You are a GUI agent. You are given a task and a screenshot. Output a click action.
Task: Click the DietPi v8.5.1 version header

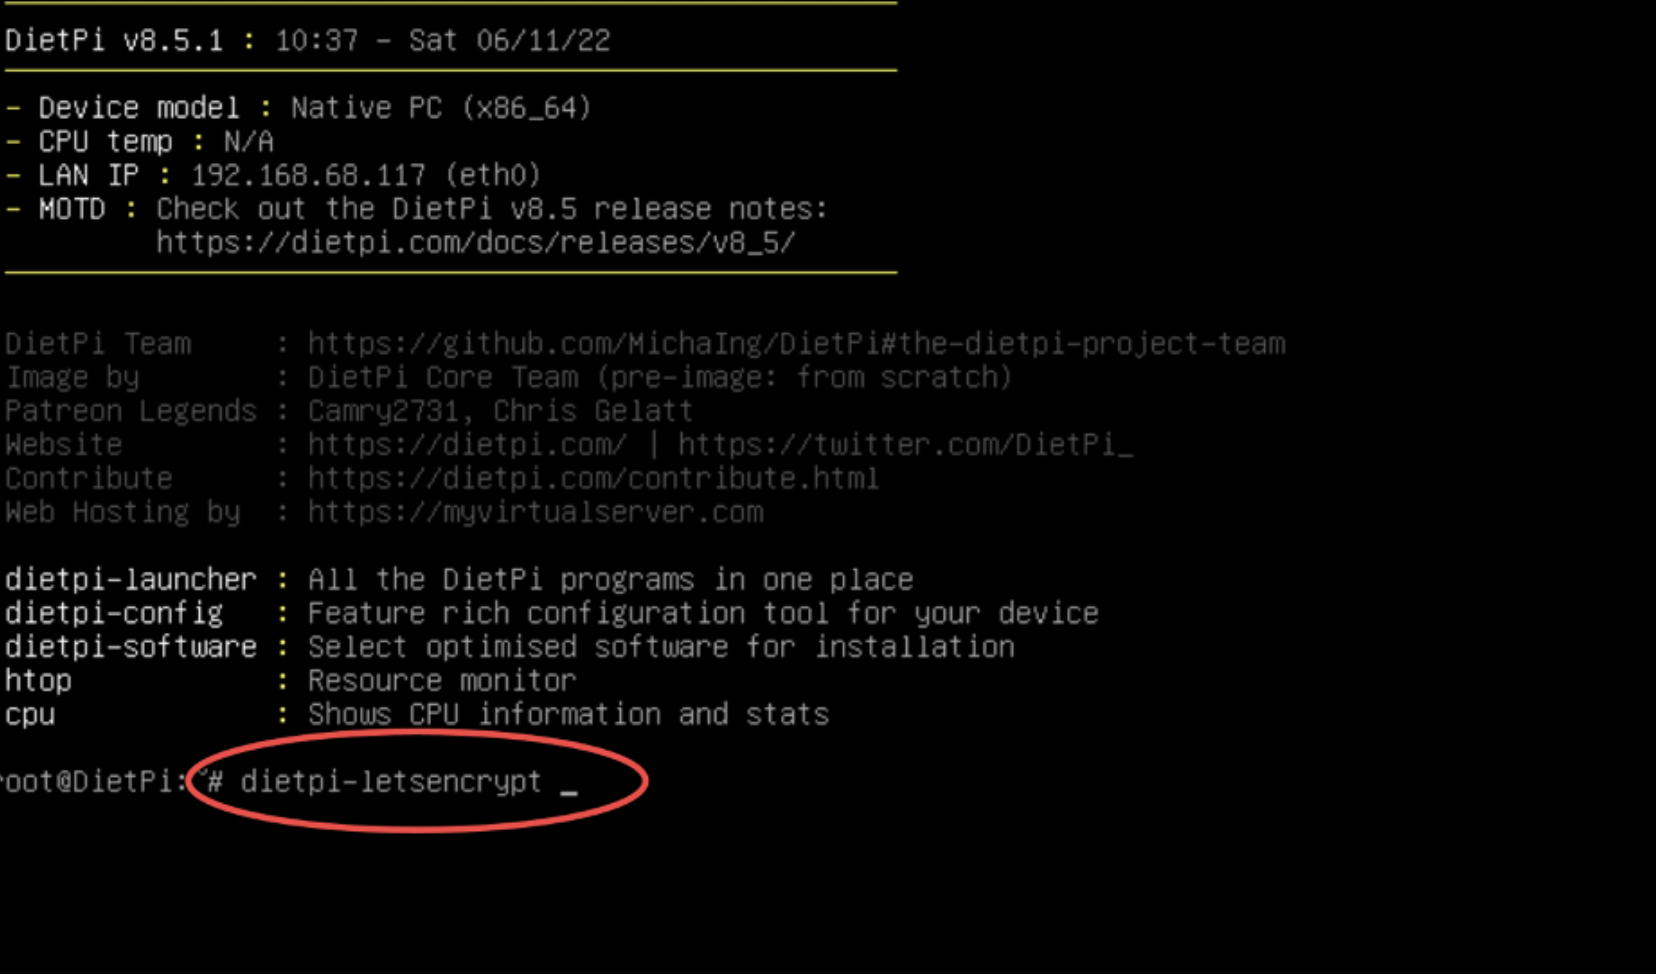coord(114,41)
